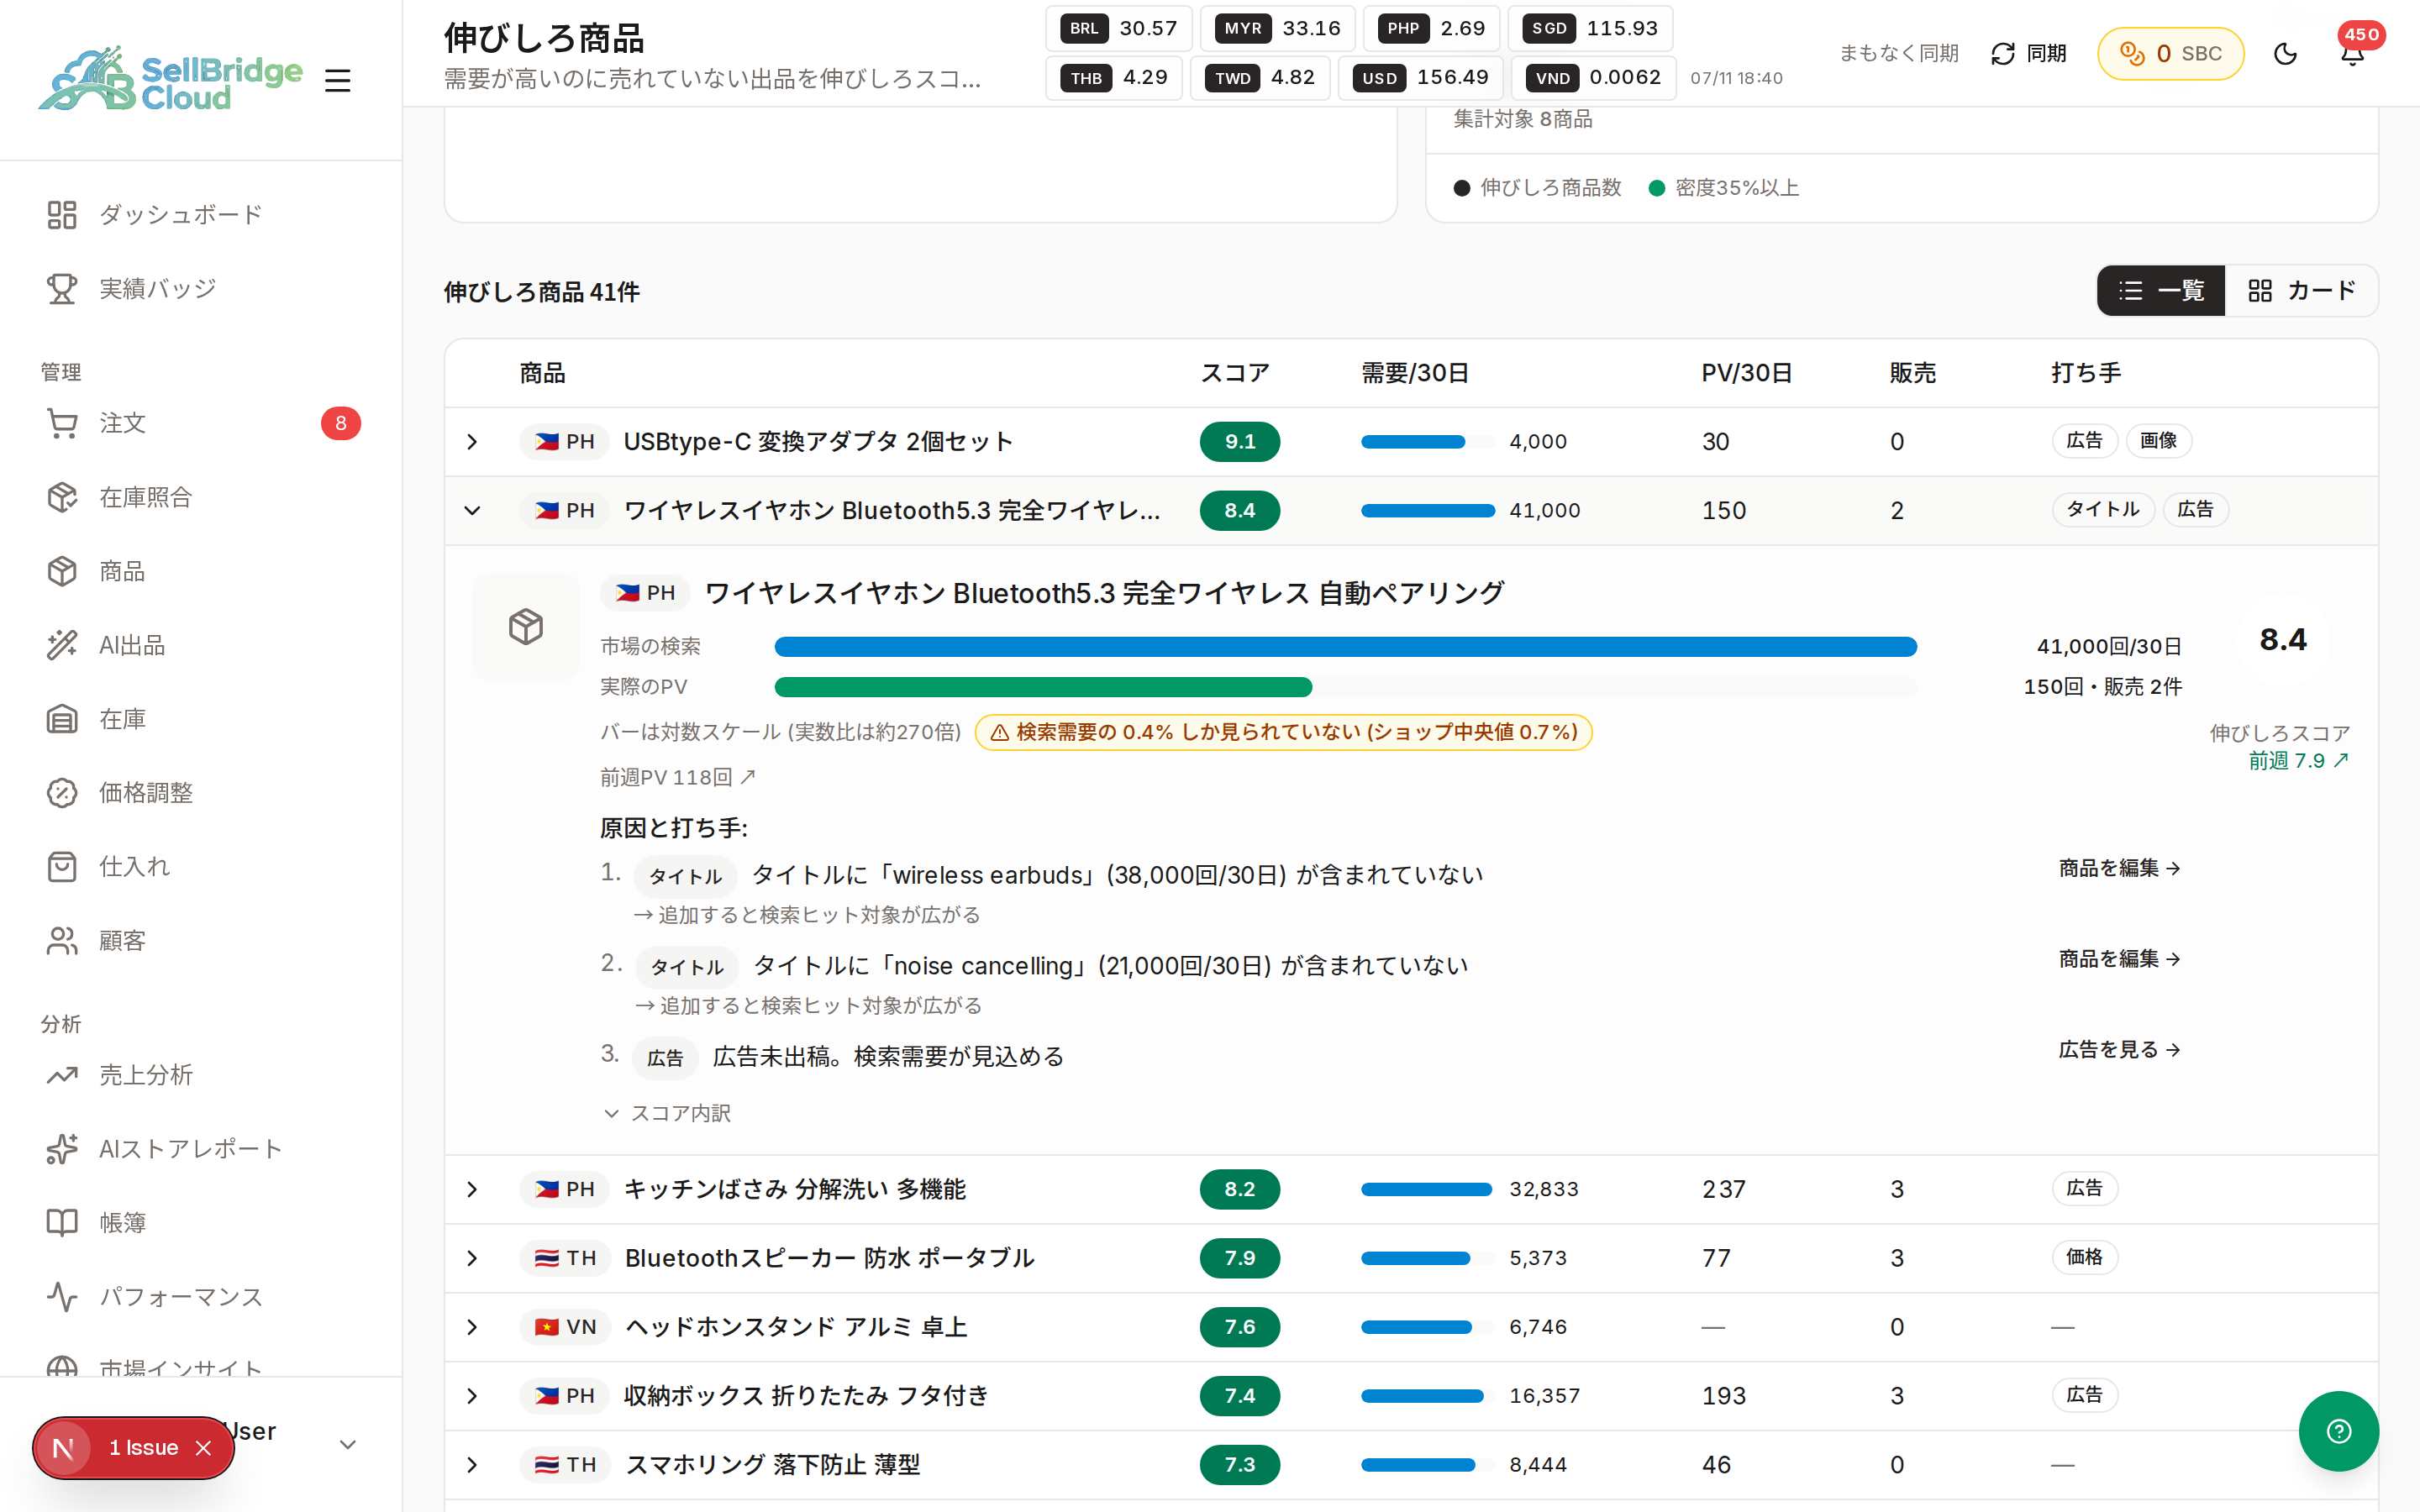Open the green help button

click(2338, 1431)
